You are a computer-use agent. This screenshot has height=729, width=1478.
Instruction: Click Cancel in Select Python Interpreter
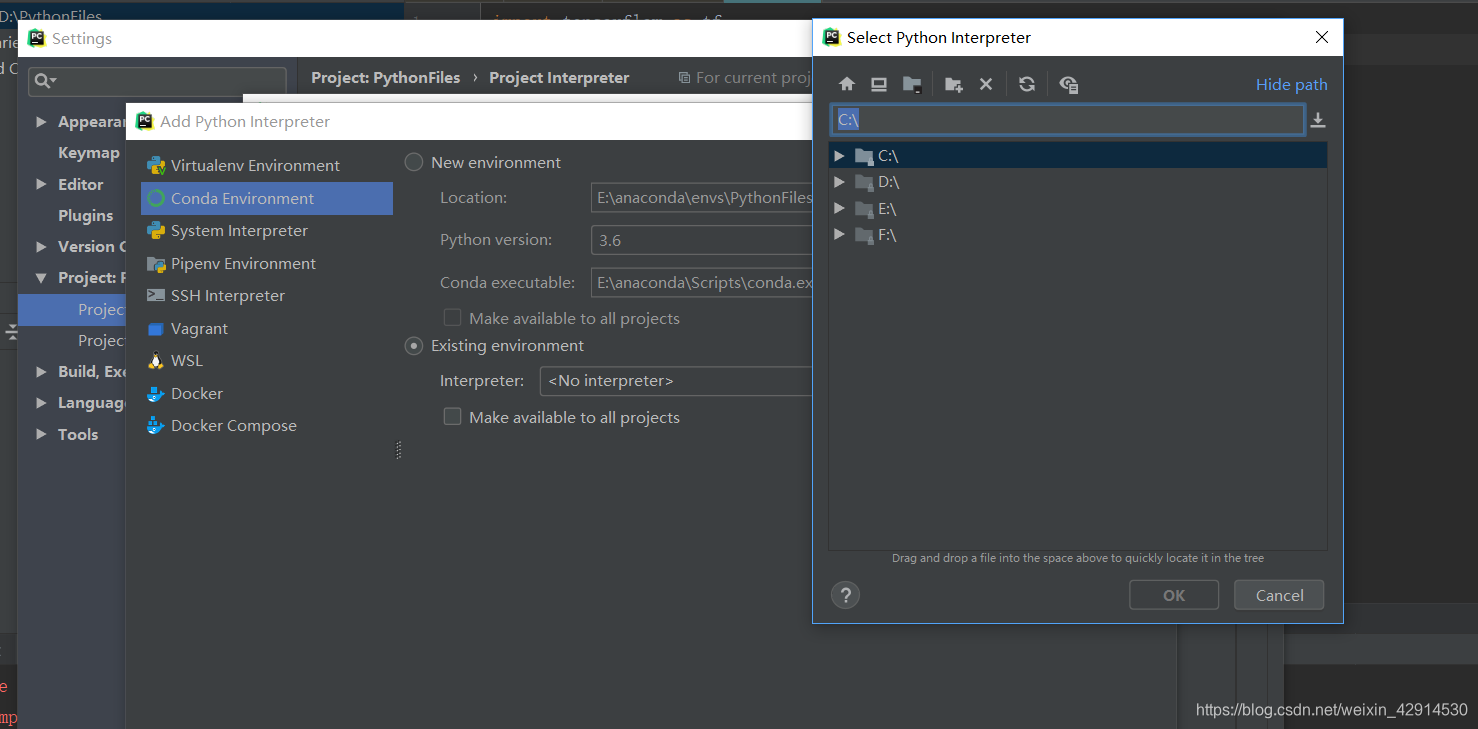click(x=1279, y=595)
